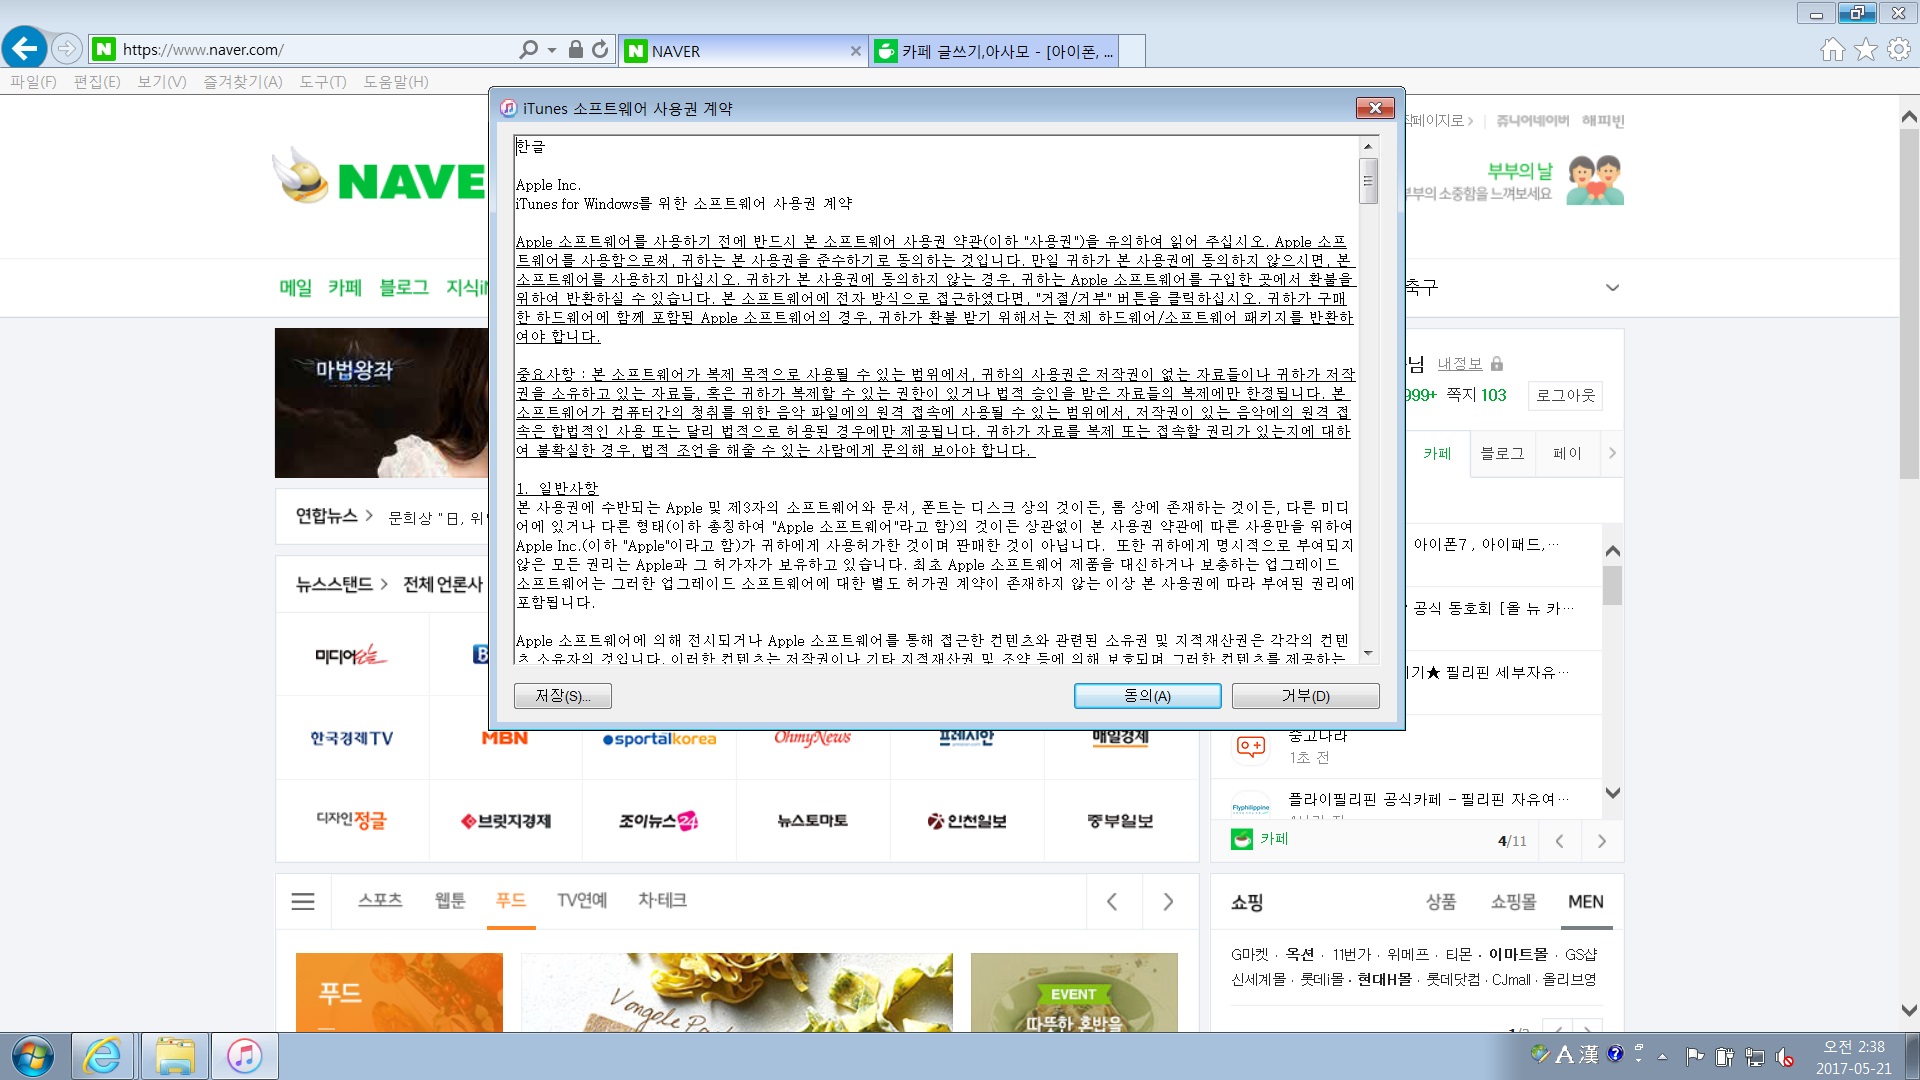The image size is (1920, 1080).
Task: Click the license text scrollbar thumb
Action: (x=1368, y=181)
